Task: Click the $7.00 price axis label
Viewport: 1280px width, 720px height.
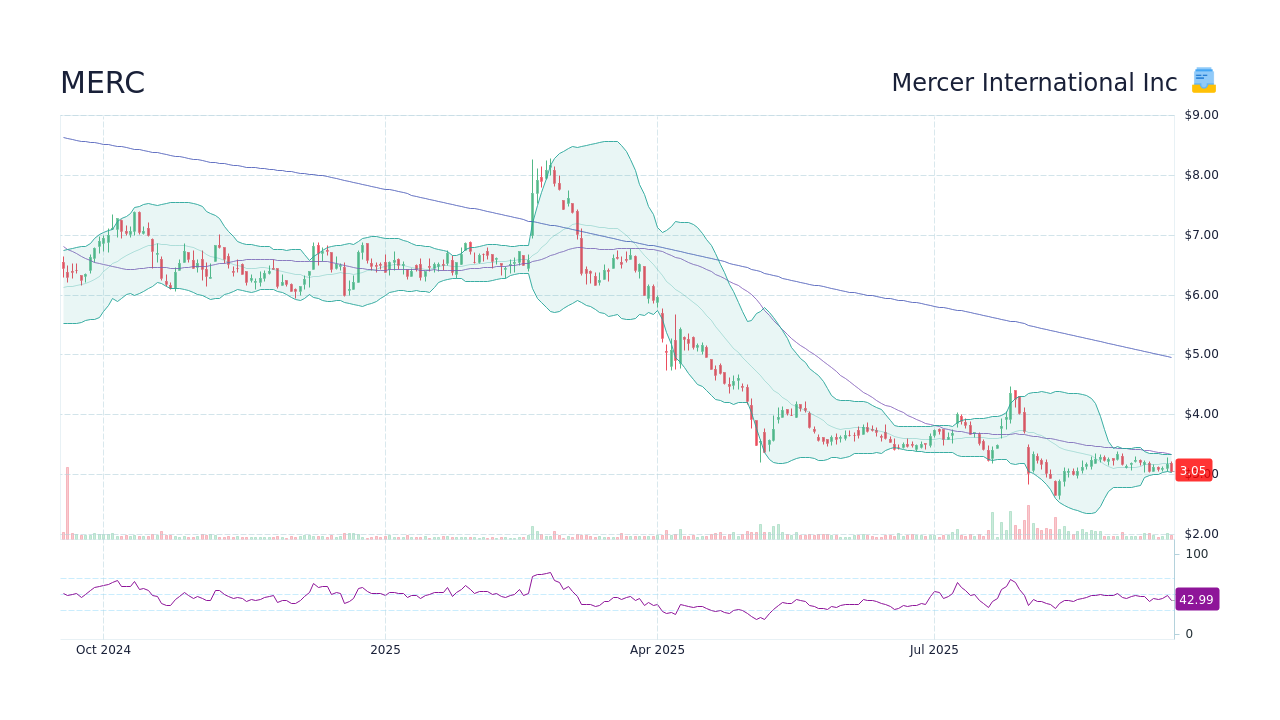Action: (x=1201, y=235)
